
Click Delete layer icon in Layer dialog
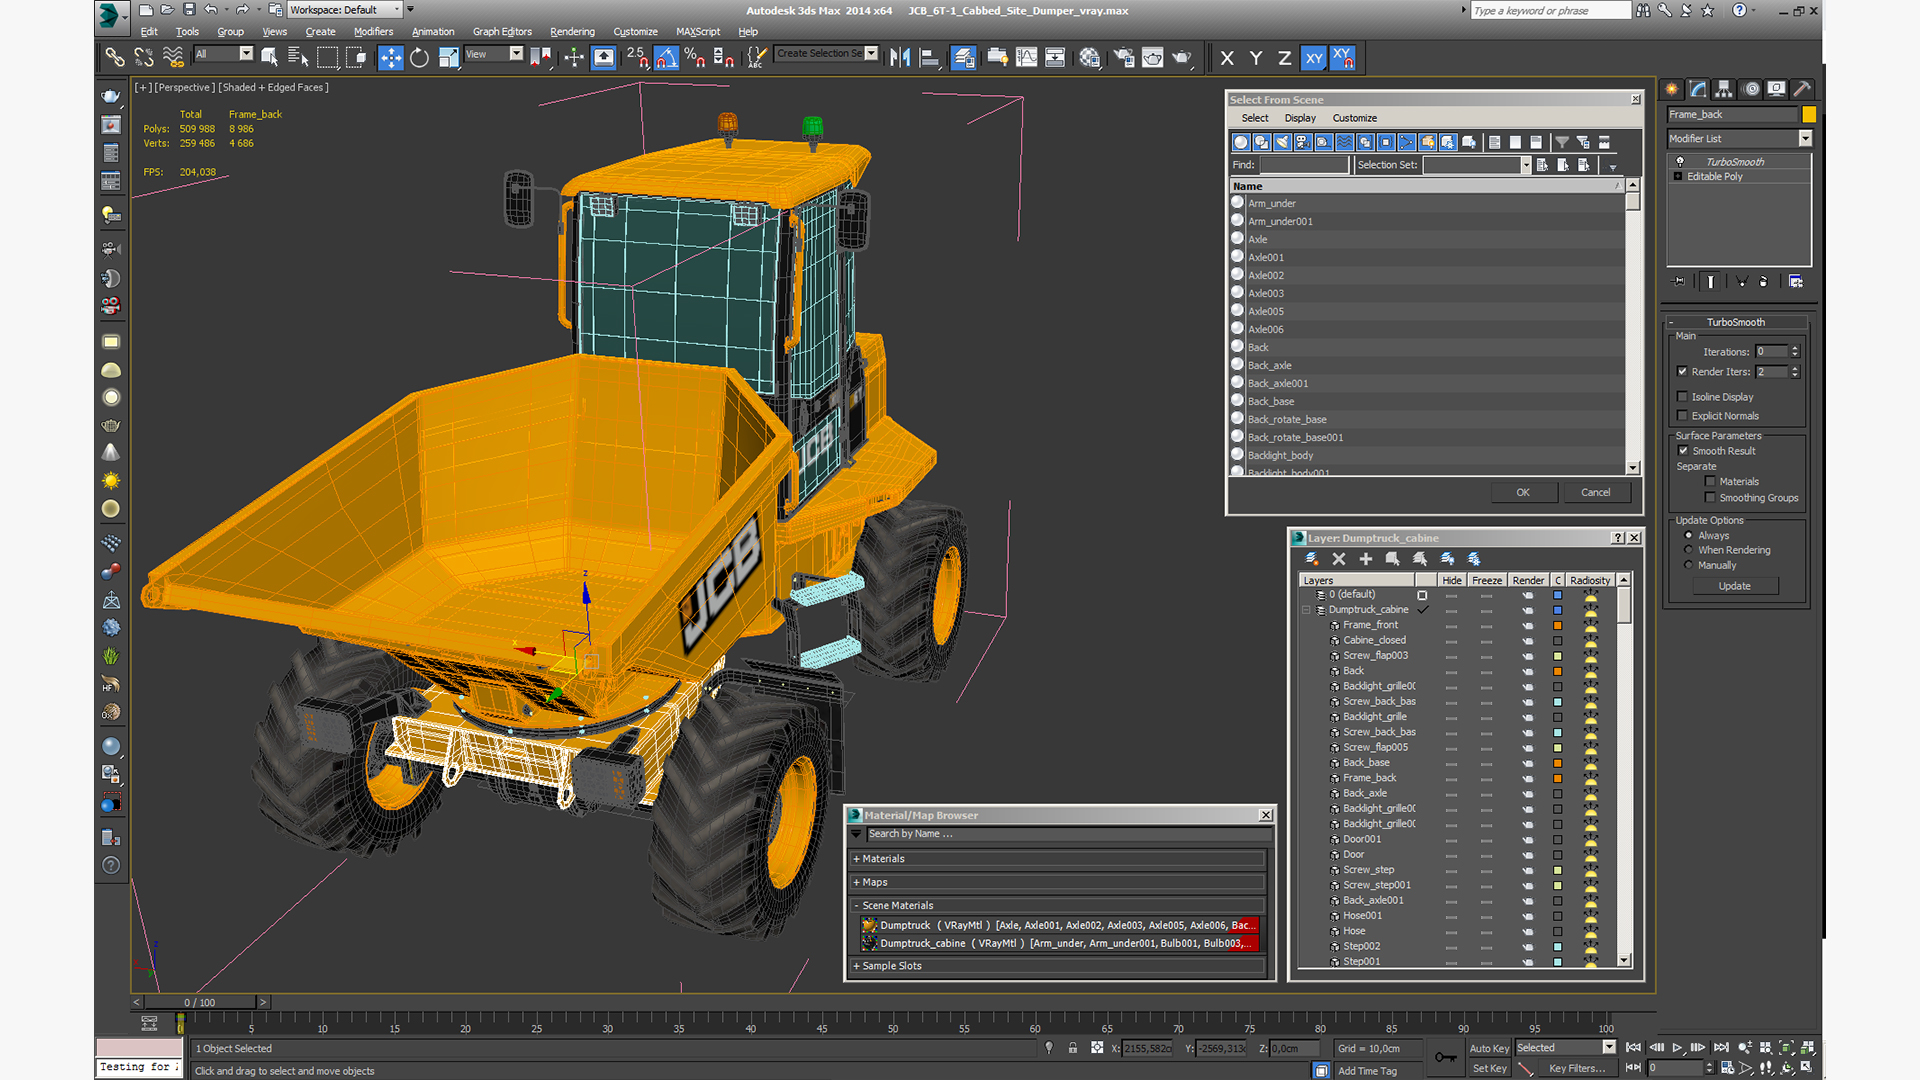tap(1339, 559)
